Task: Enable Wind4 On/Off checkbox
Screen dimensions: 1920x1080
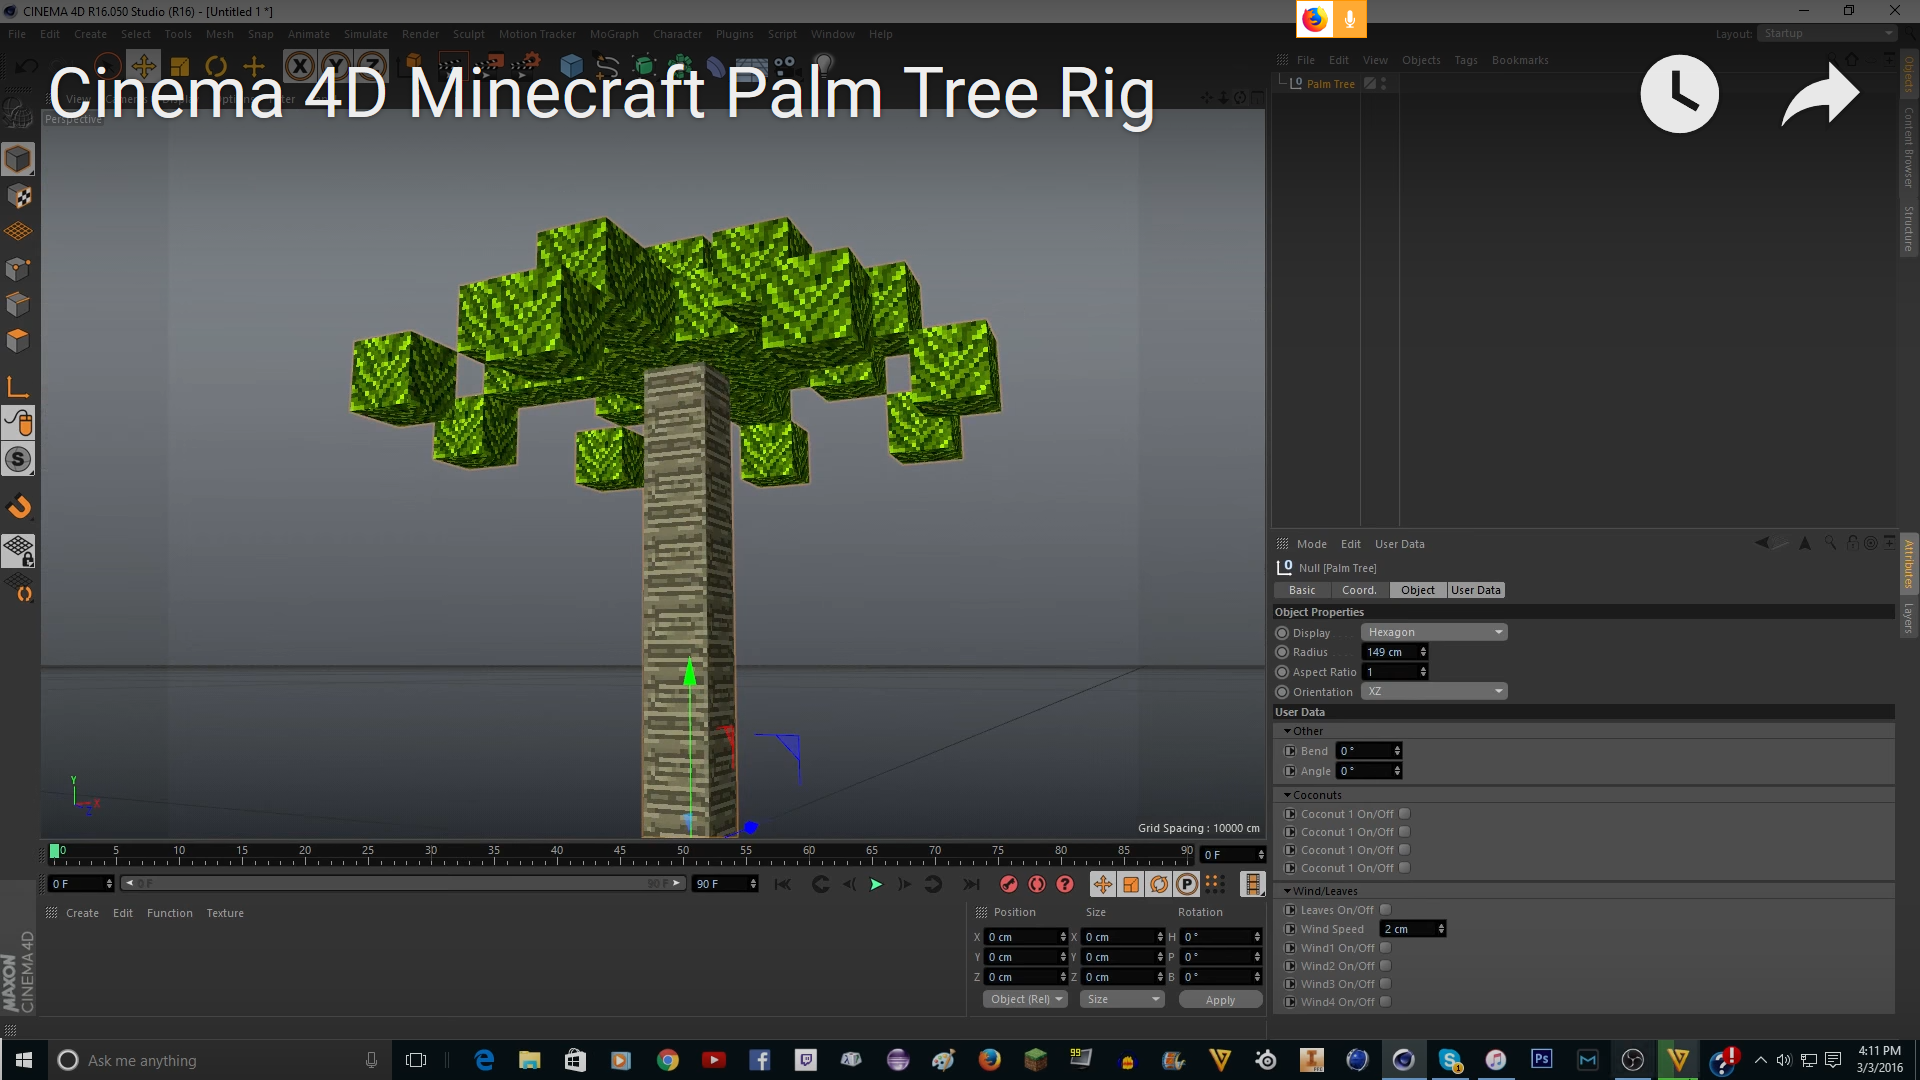Action: (1386, 1002)
